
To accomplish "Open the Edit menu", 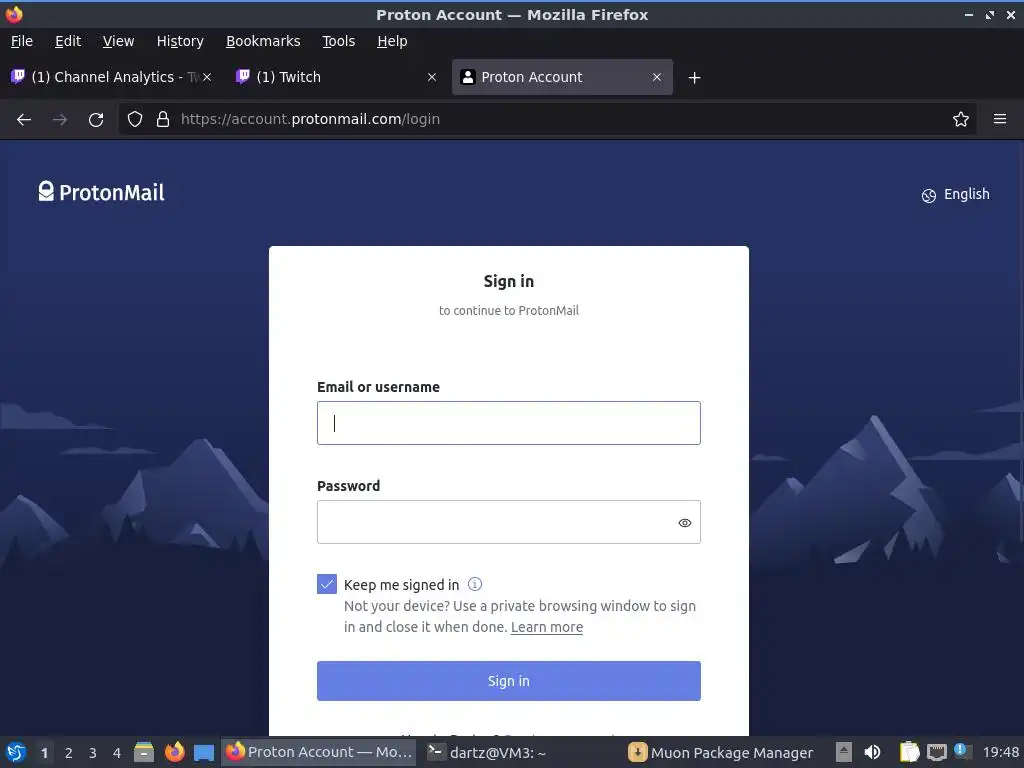I will pyautogui.click(x=68, y=41).
